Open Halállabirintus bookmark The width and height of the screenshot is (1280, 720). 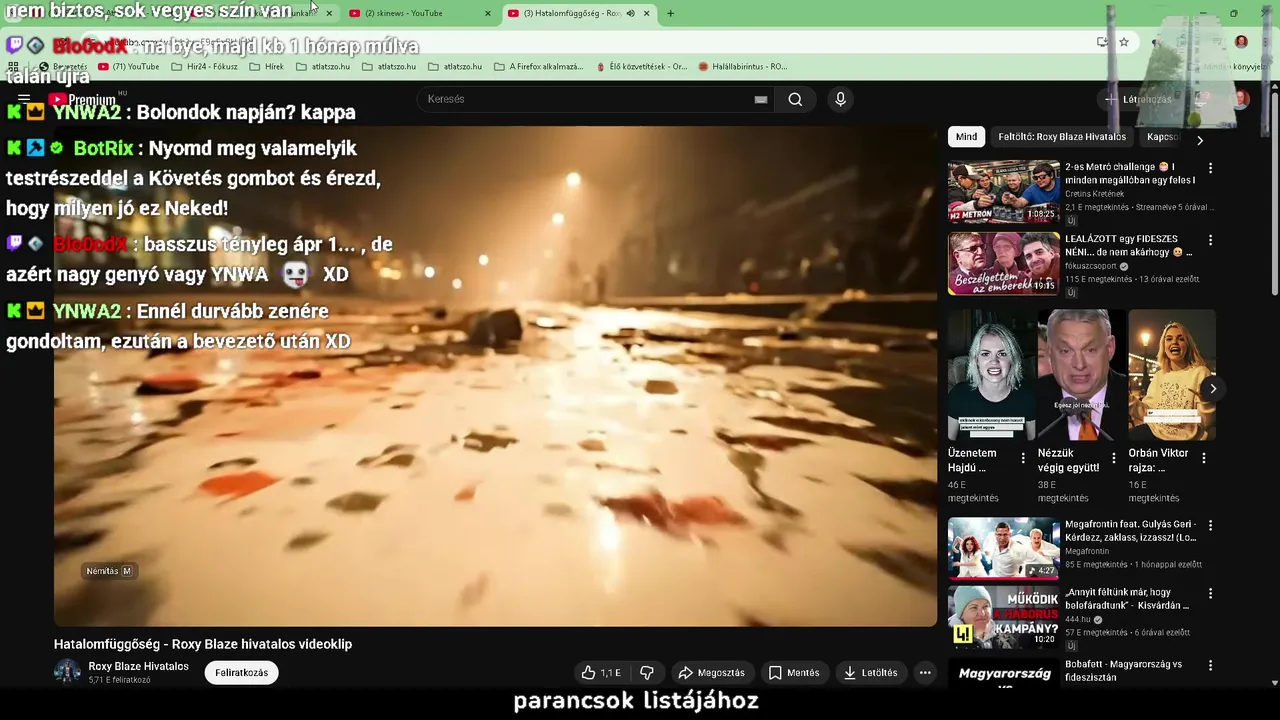[x=743, y=67]
